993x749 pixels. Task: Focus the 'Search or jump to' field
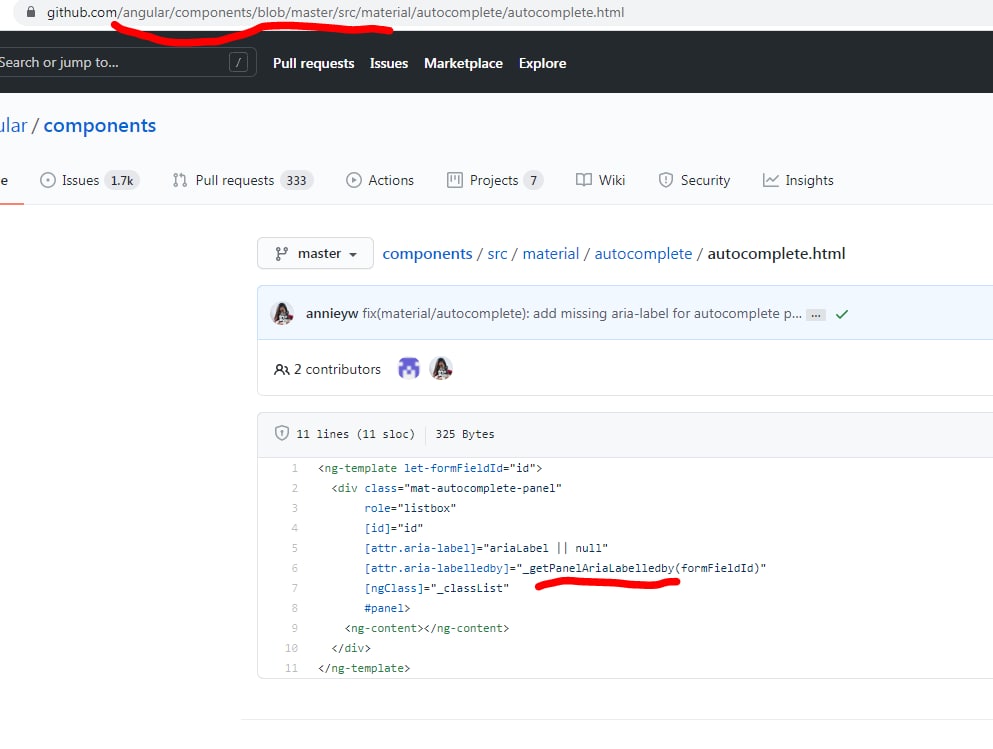point(127,62)
